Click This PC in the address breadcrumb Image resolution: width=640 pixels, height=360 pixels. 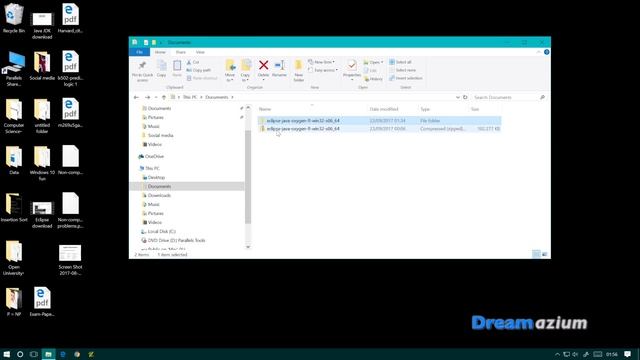[190, 97]
